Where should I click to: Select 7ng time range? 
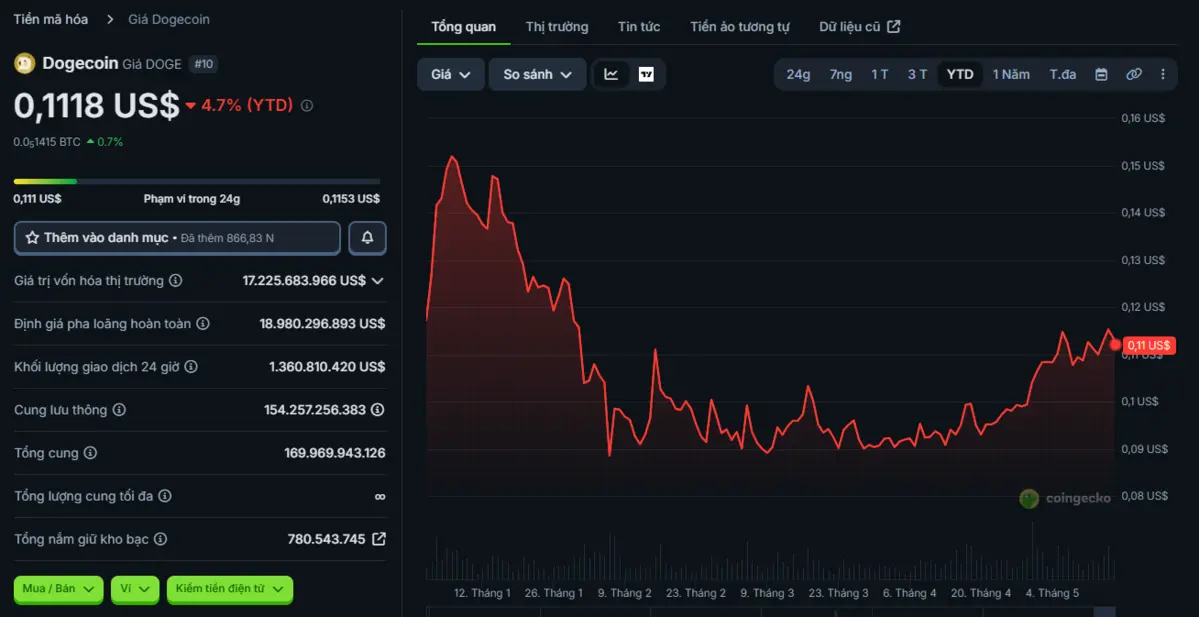[x=840, y=74]
